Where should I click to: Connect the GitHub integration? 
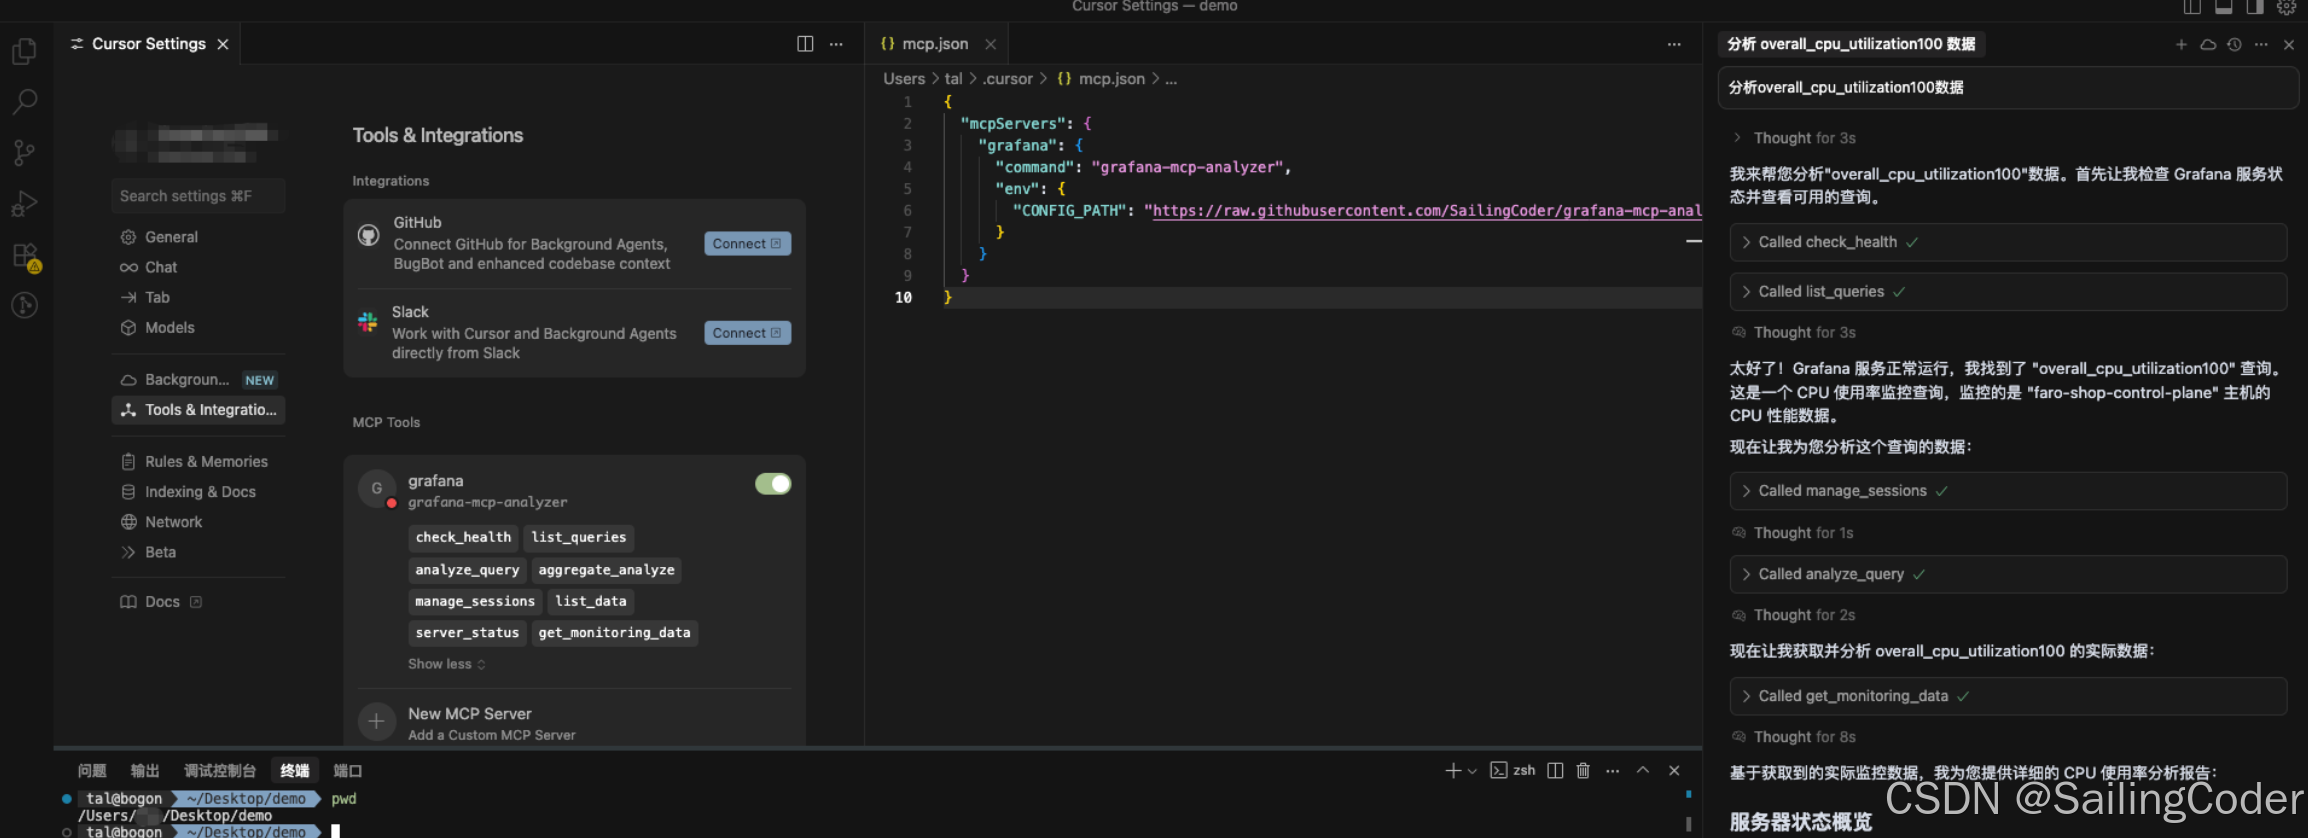[747, 244]
